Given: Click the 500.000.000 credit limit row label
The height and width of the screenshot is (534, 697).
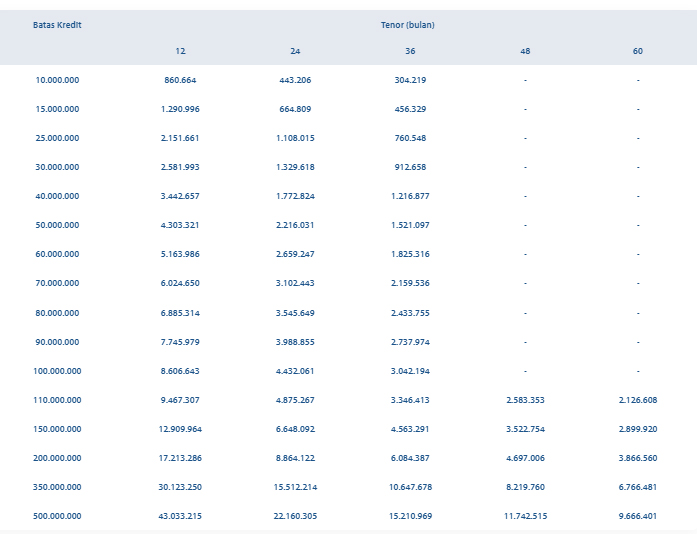Looking at the screenshot, I should coord(57,516).
